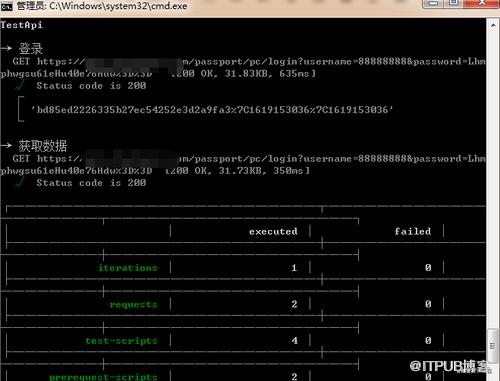Click the first 'Status code is 200' line
Viewport: 500px width, 381px height.
91,86
